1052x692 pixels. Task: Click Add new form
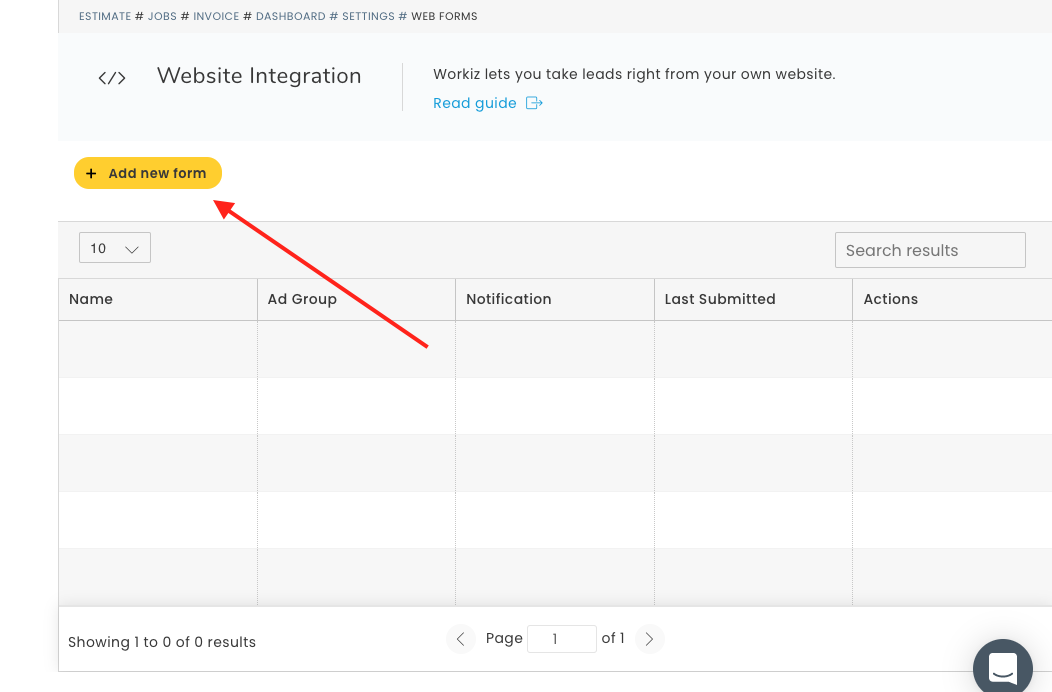(x=147, y=172)
